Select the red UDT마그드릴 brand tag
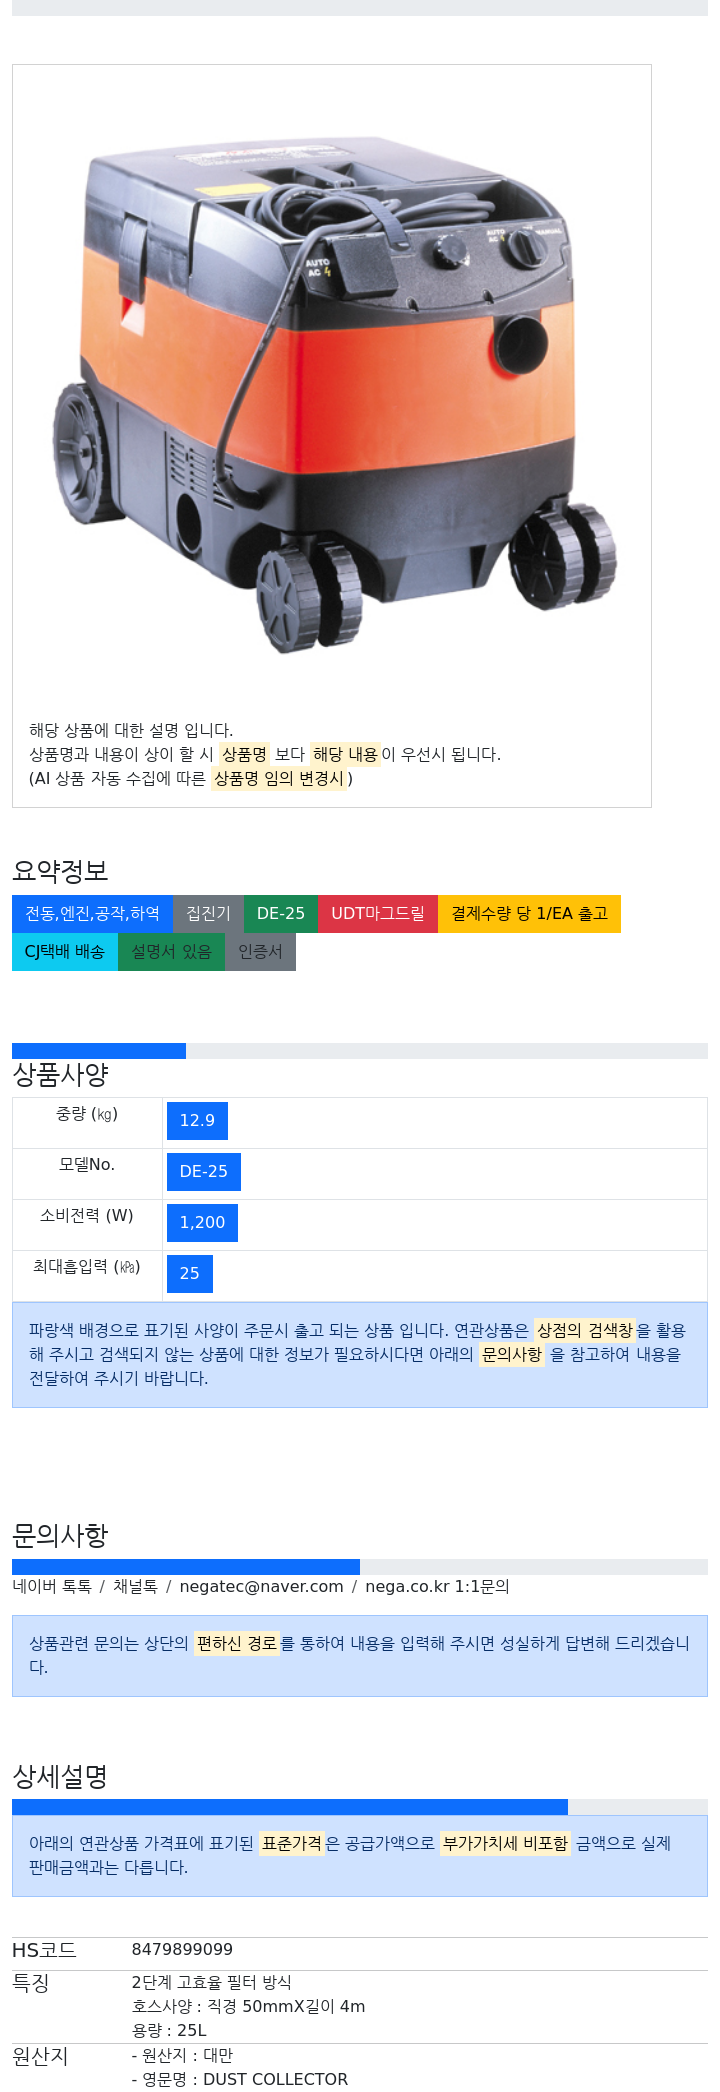The image size is (720, 2092). (x=378, y=913)
